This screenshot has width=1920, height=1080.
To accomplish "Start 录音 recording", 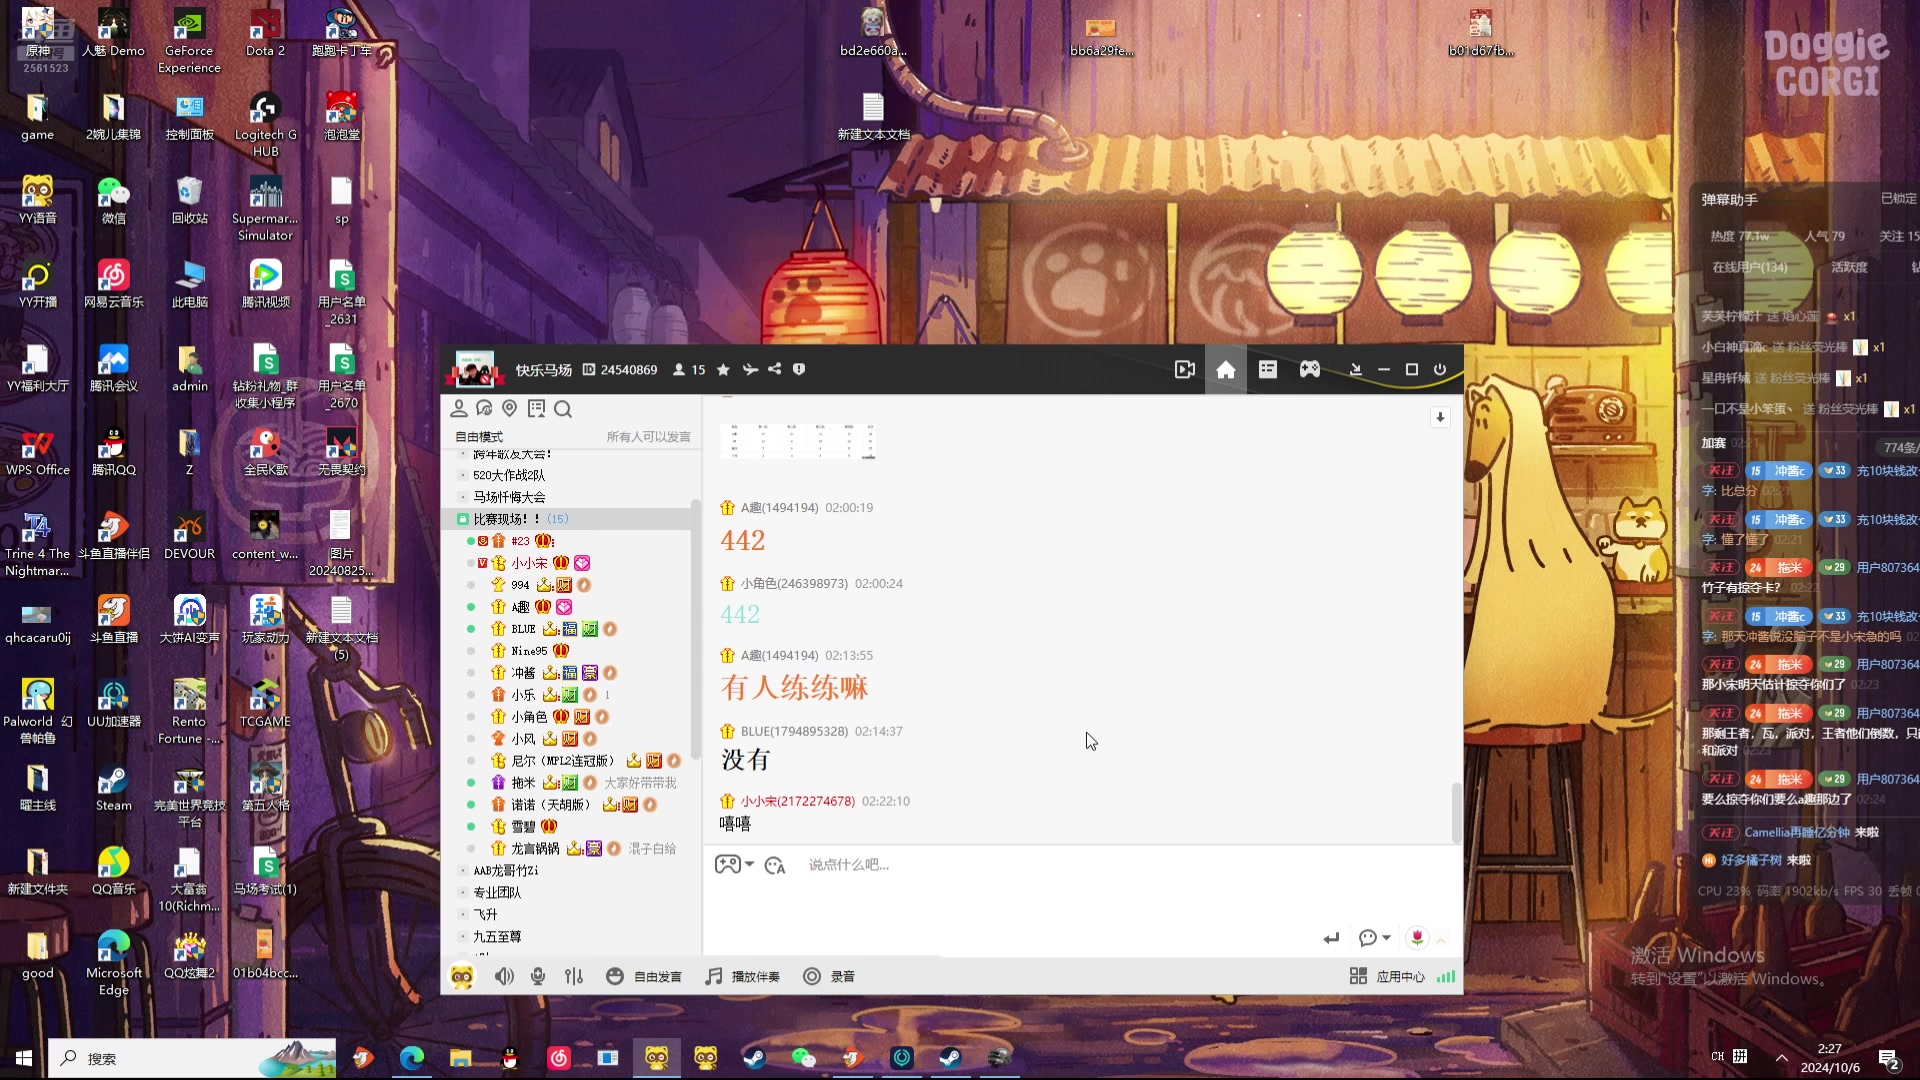I will point(829,977).
